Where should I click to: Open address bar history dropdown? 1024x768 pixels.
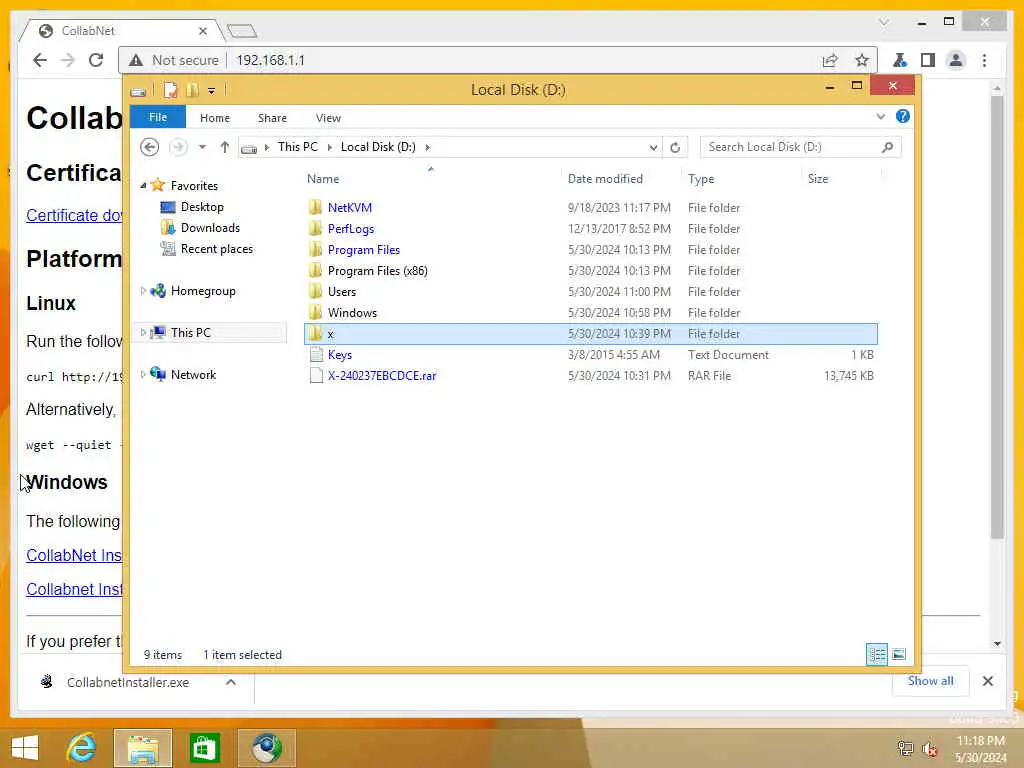click(653, 148)
